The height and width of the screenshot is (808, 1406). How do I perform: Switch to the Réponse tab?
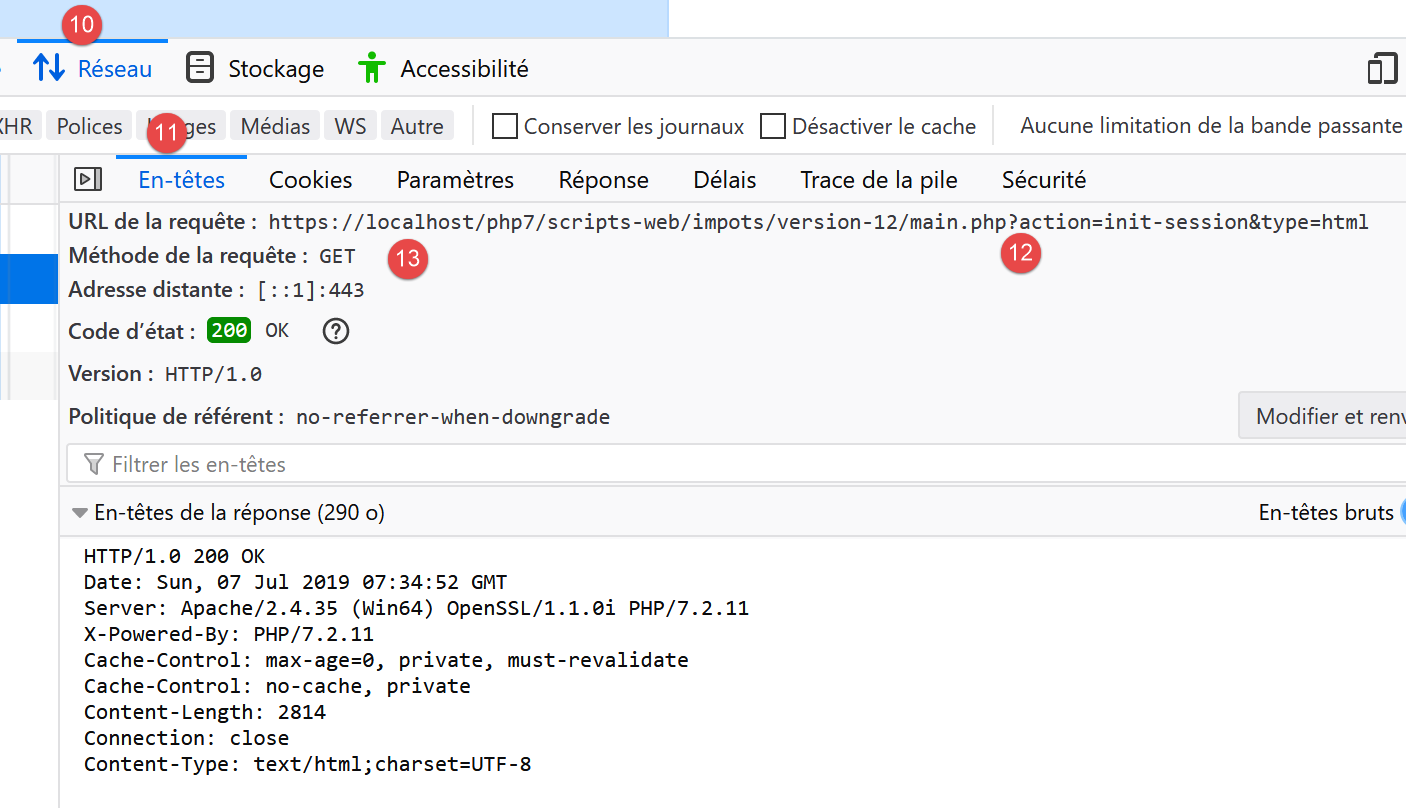pos(603,180)
